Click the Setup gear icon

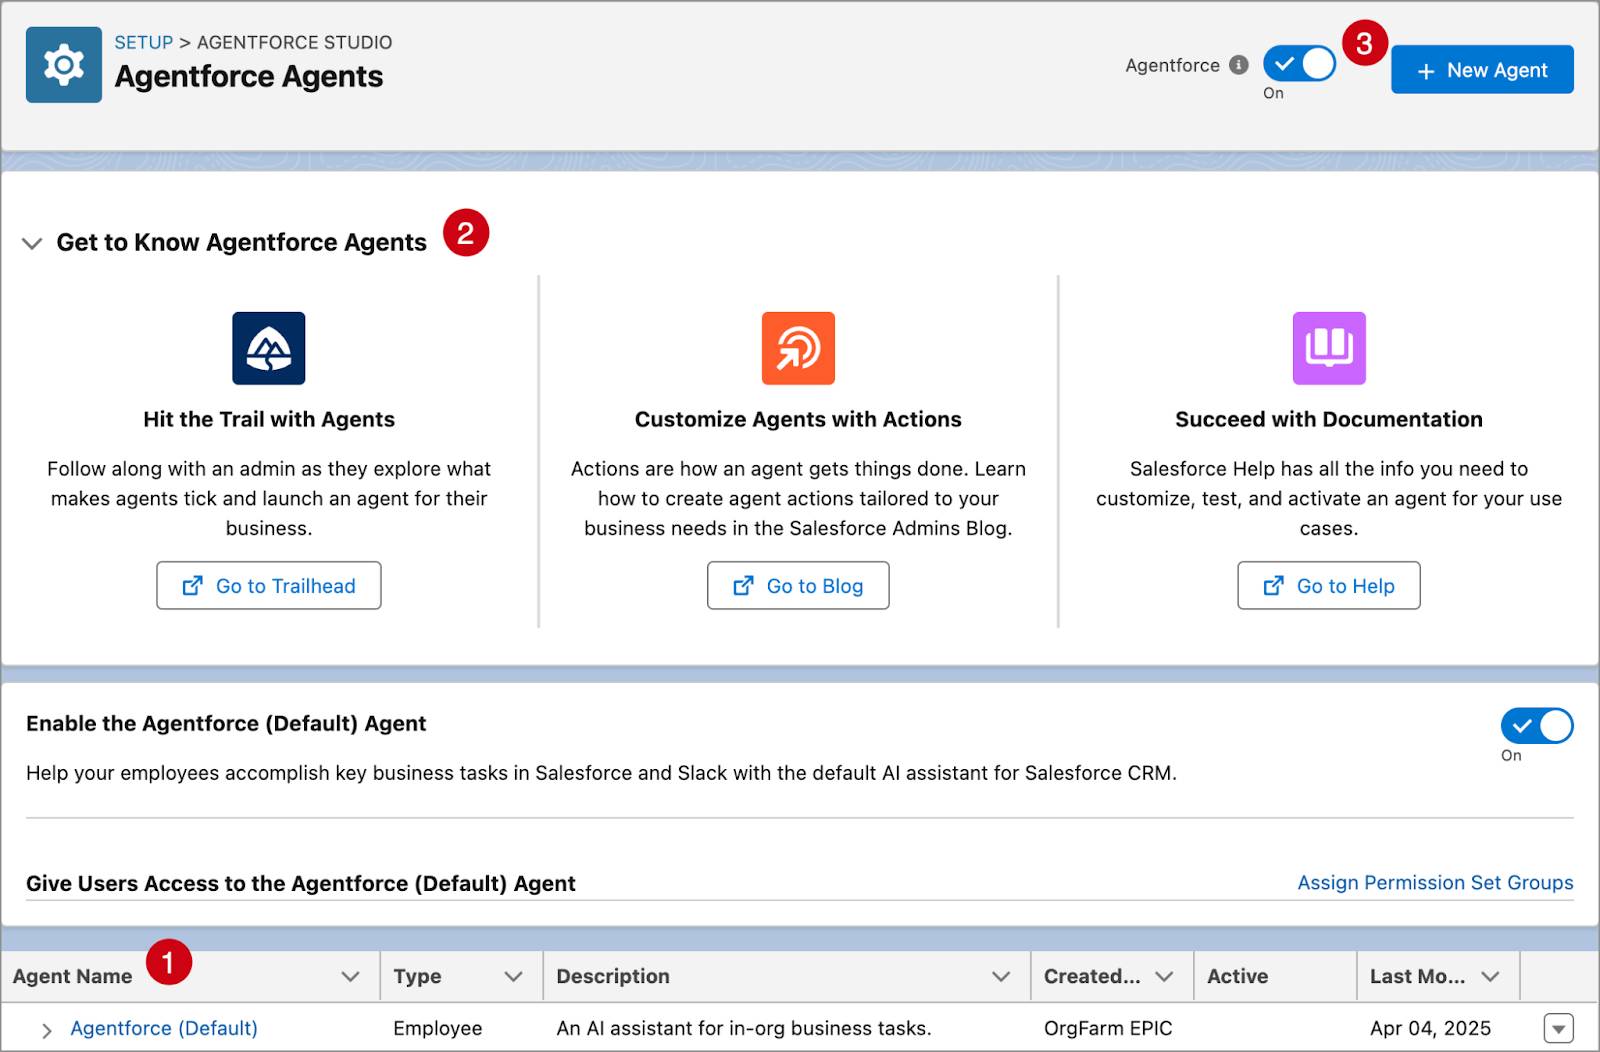pyautogui.click(x=64, y=65)
